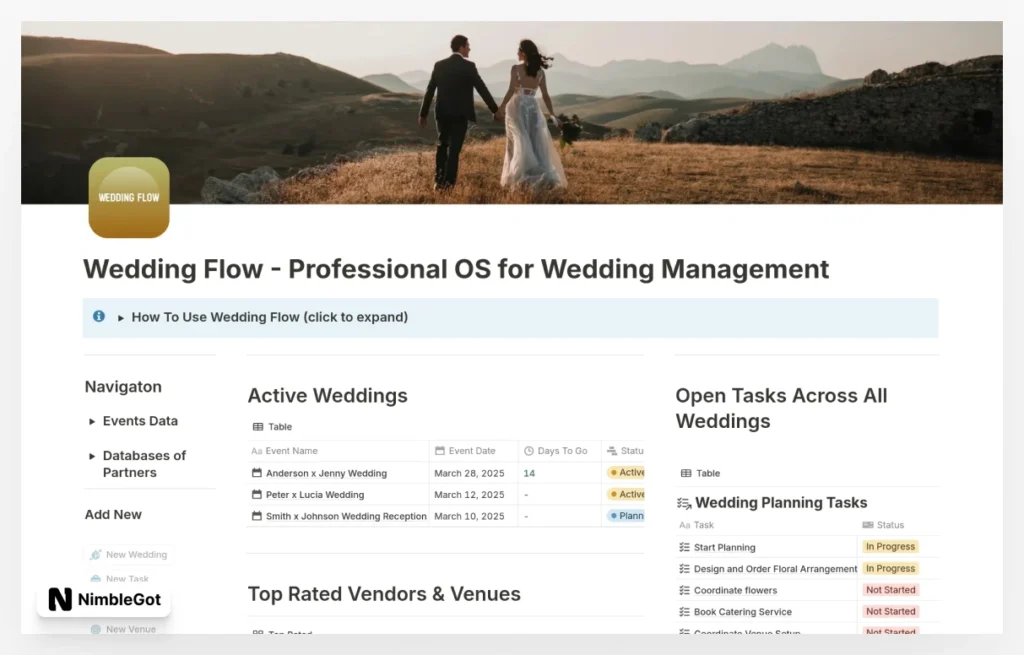Click the March 12, 2025 date cell
1024x655 pixels.
click(473, 494)
